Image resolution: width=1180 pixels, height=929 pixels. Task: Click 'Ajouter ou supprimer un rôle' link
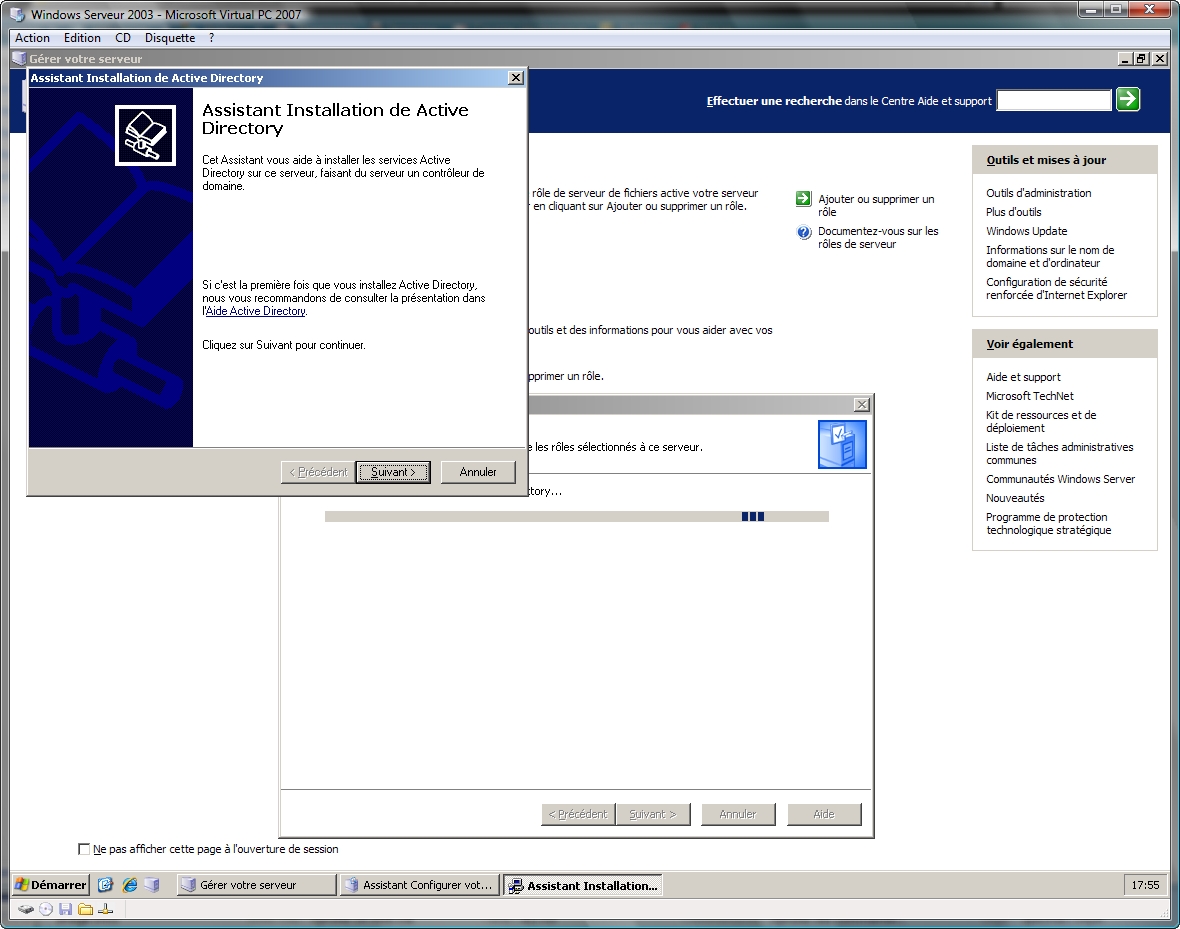pyautogui.click(x=876, y=206)
